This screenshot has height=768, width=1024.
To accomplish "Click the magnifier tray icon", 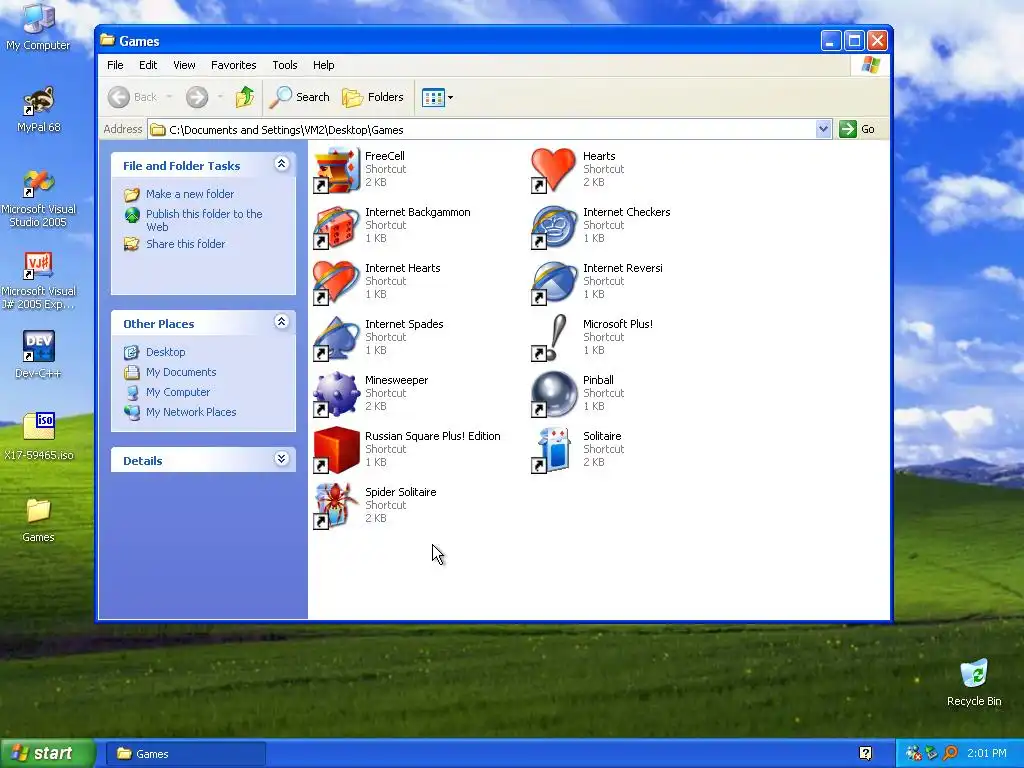I will coord(950,754).
